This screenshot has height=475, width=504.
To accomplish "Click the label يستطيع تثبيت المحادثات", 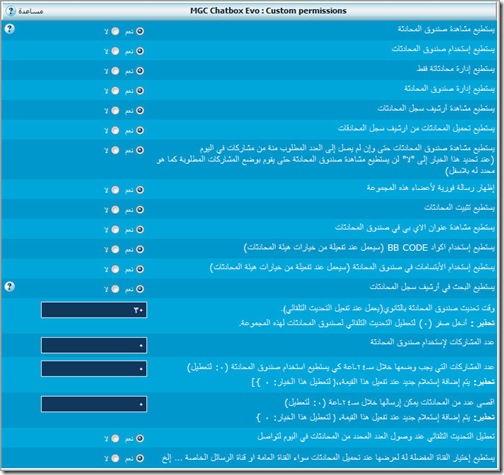I will (x=460, y=208).
